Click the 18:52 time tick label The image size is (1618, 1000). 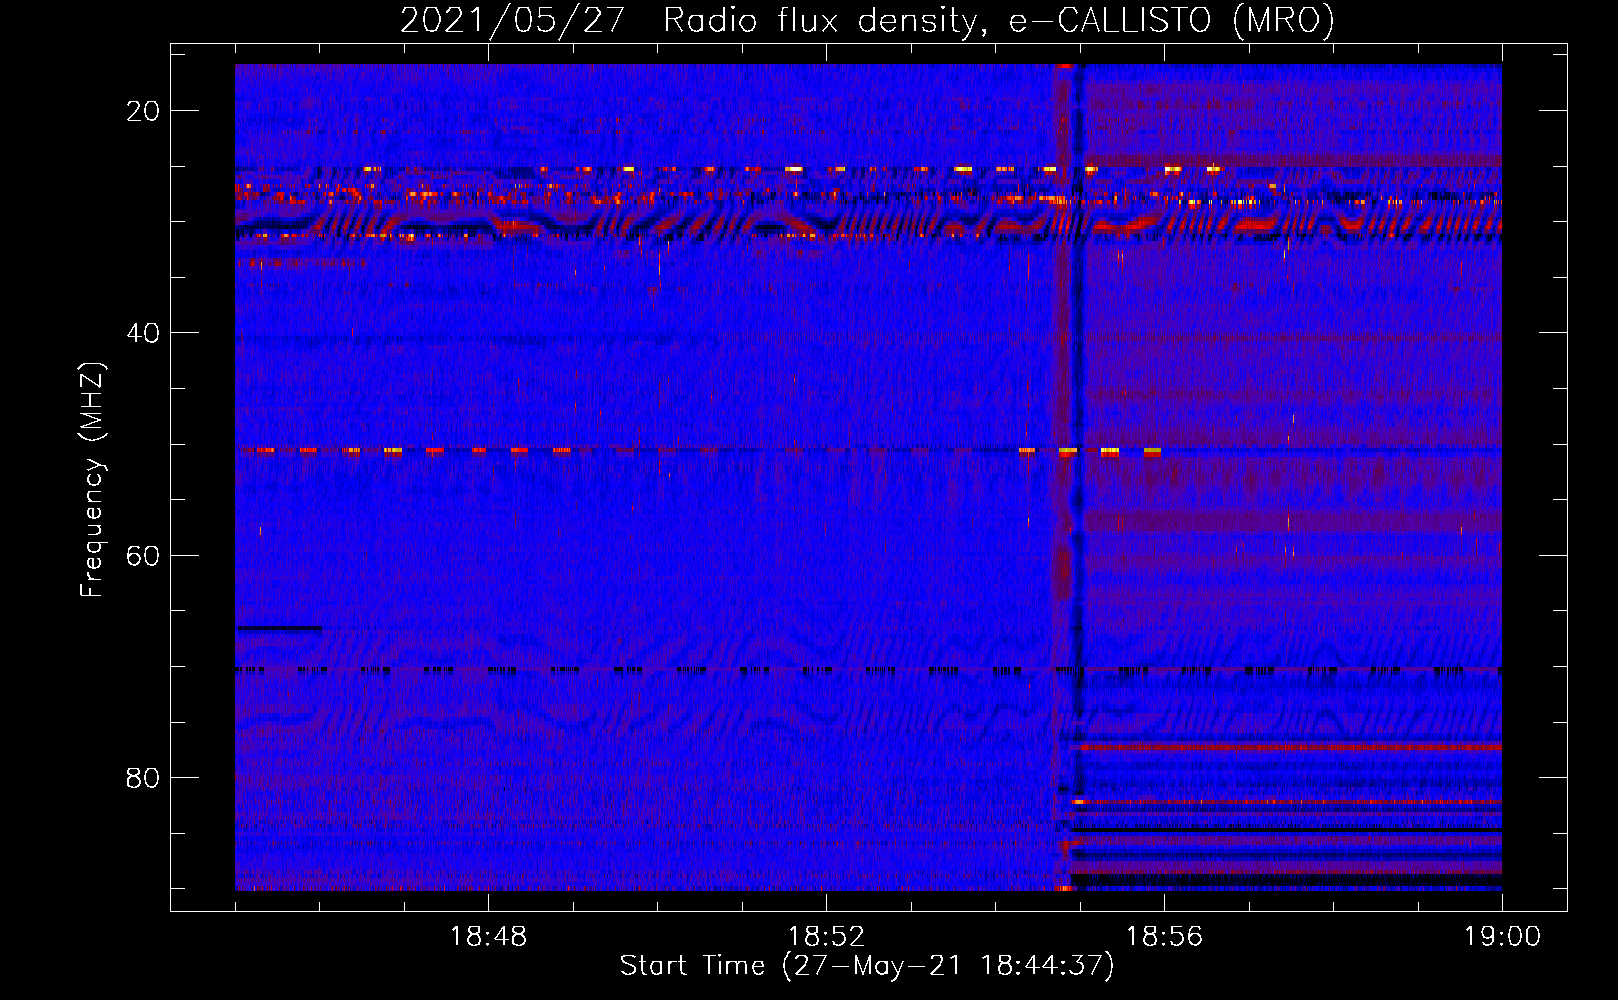[x=826, y=937]
